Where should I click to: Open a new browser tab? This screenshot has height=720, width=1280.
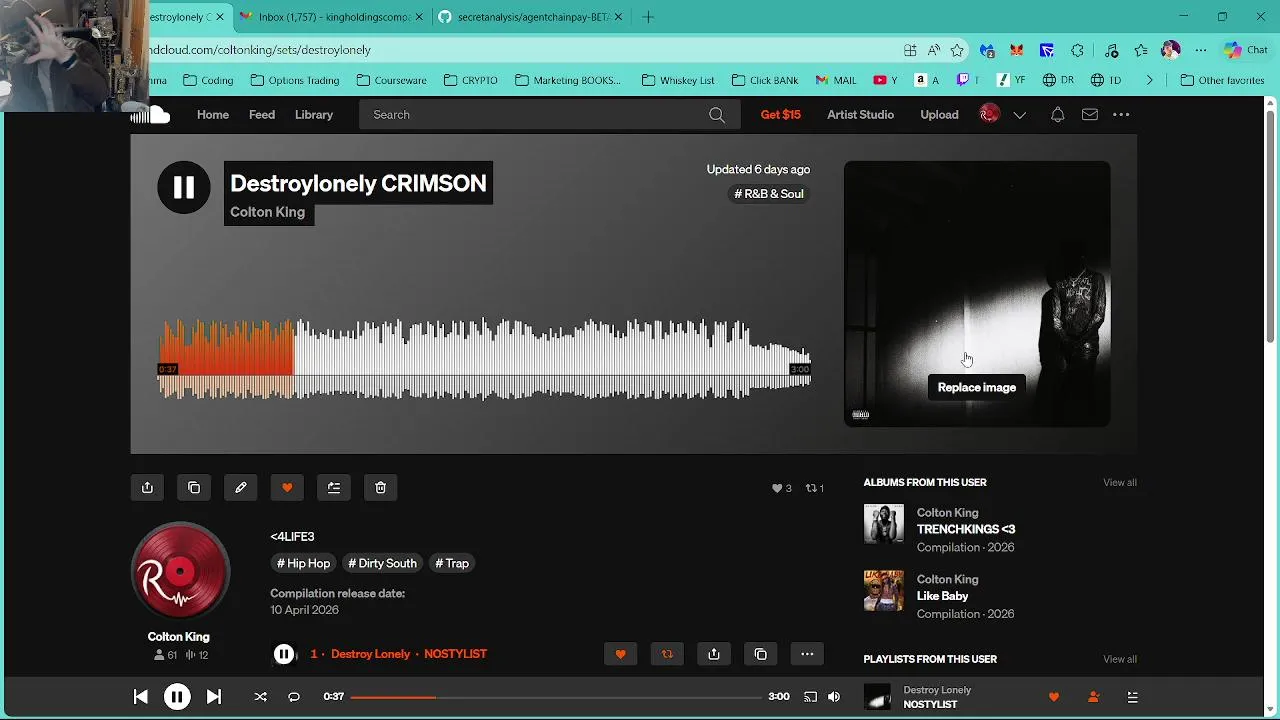tap(648, 17)
